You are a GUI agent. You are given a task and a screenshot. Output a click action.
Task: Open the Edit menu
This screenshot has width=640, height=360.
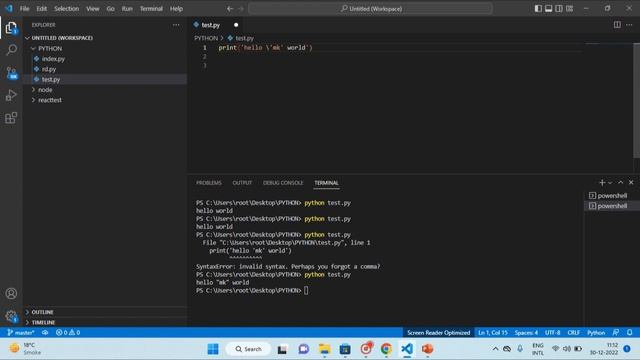(x=42, y=9)
